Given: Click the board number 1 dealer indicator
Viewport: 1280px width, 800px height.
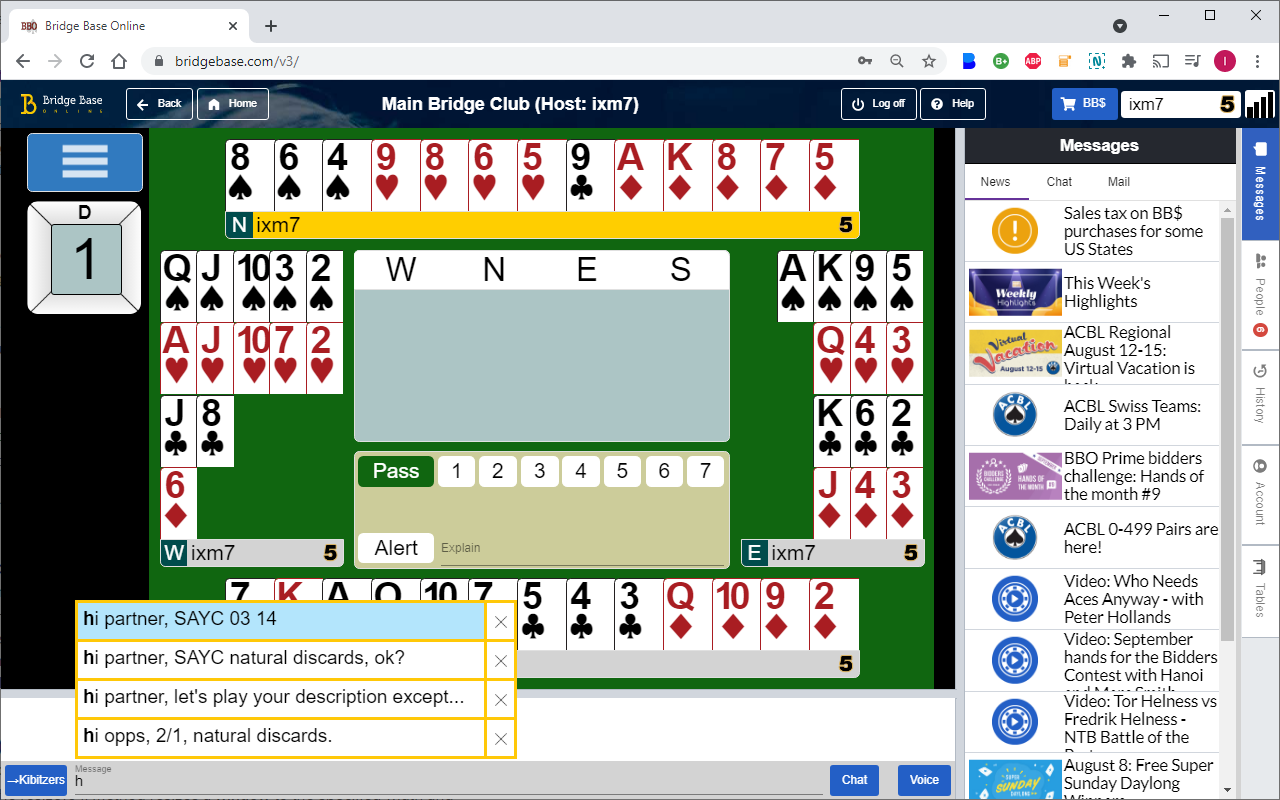Looking at the screenshot, I should pyautogui.click(x=85, y=258).
